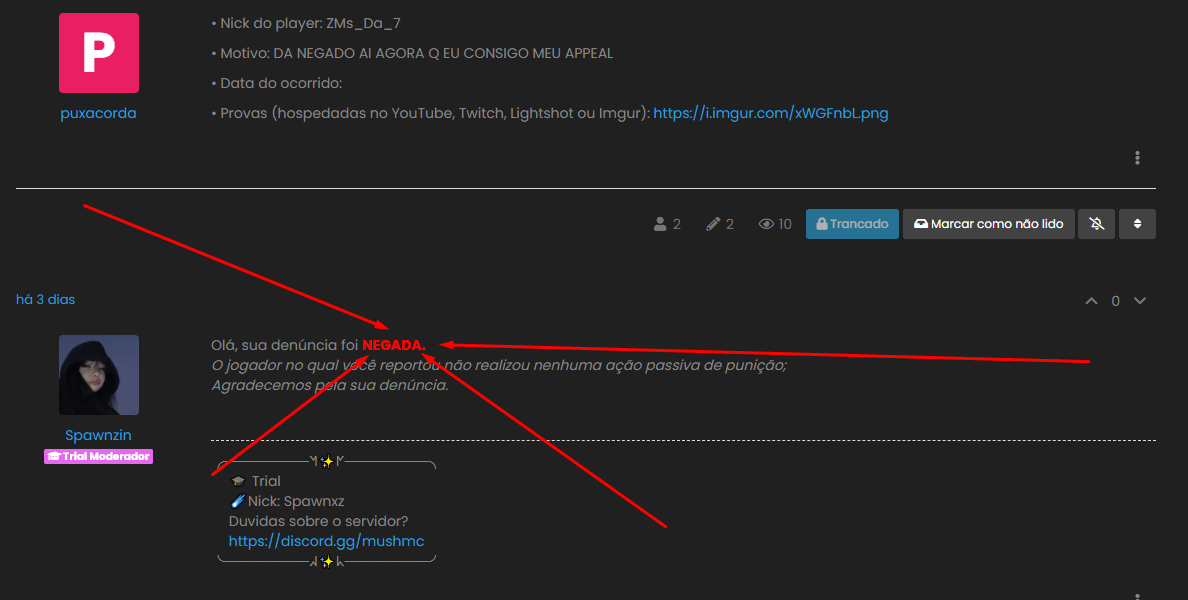Click the graduation cap Trial signature line
The width and height of the screenshot is (1188, 600).
(255, 481)
